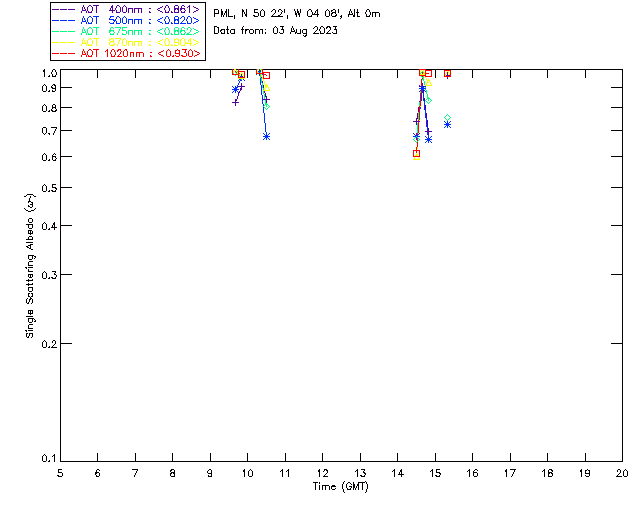
Task: Click the blue asterisk point near 10:30
Action: pyautogui.click(x=267, y=137)
